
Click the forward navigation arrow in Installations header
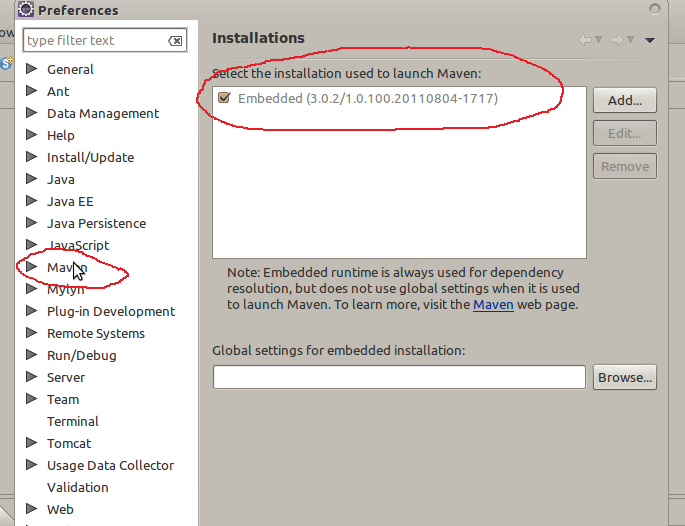(x=616, y=40)
